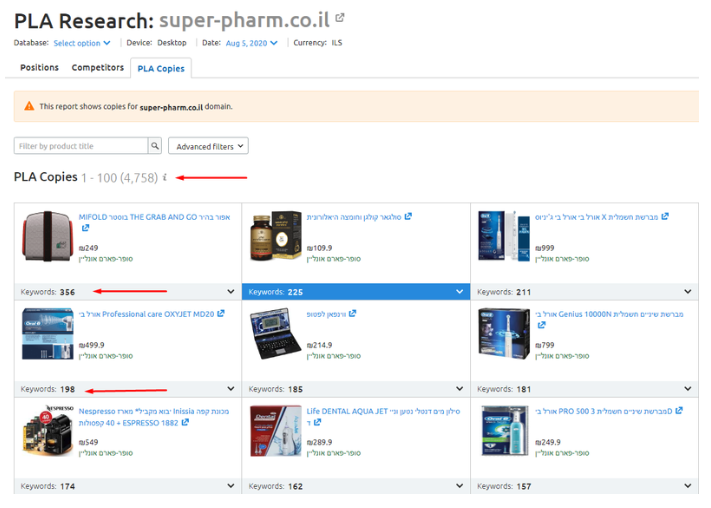Image resolution: width=711 pixels, height=508 pixels.
Task: Click the MIFOLD booster seat thumbnail
Action: (47, 236)
